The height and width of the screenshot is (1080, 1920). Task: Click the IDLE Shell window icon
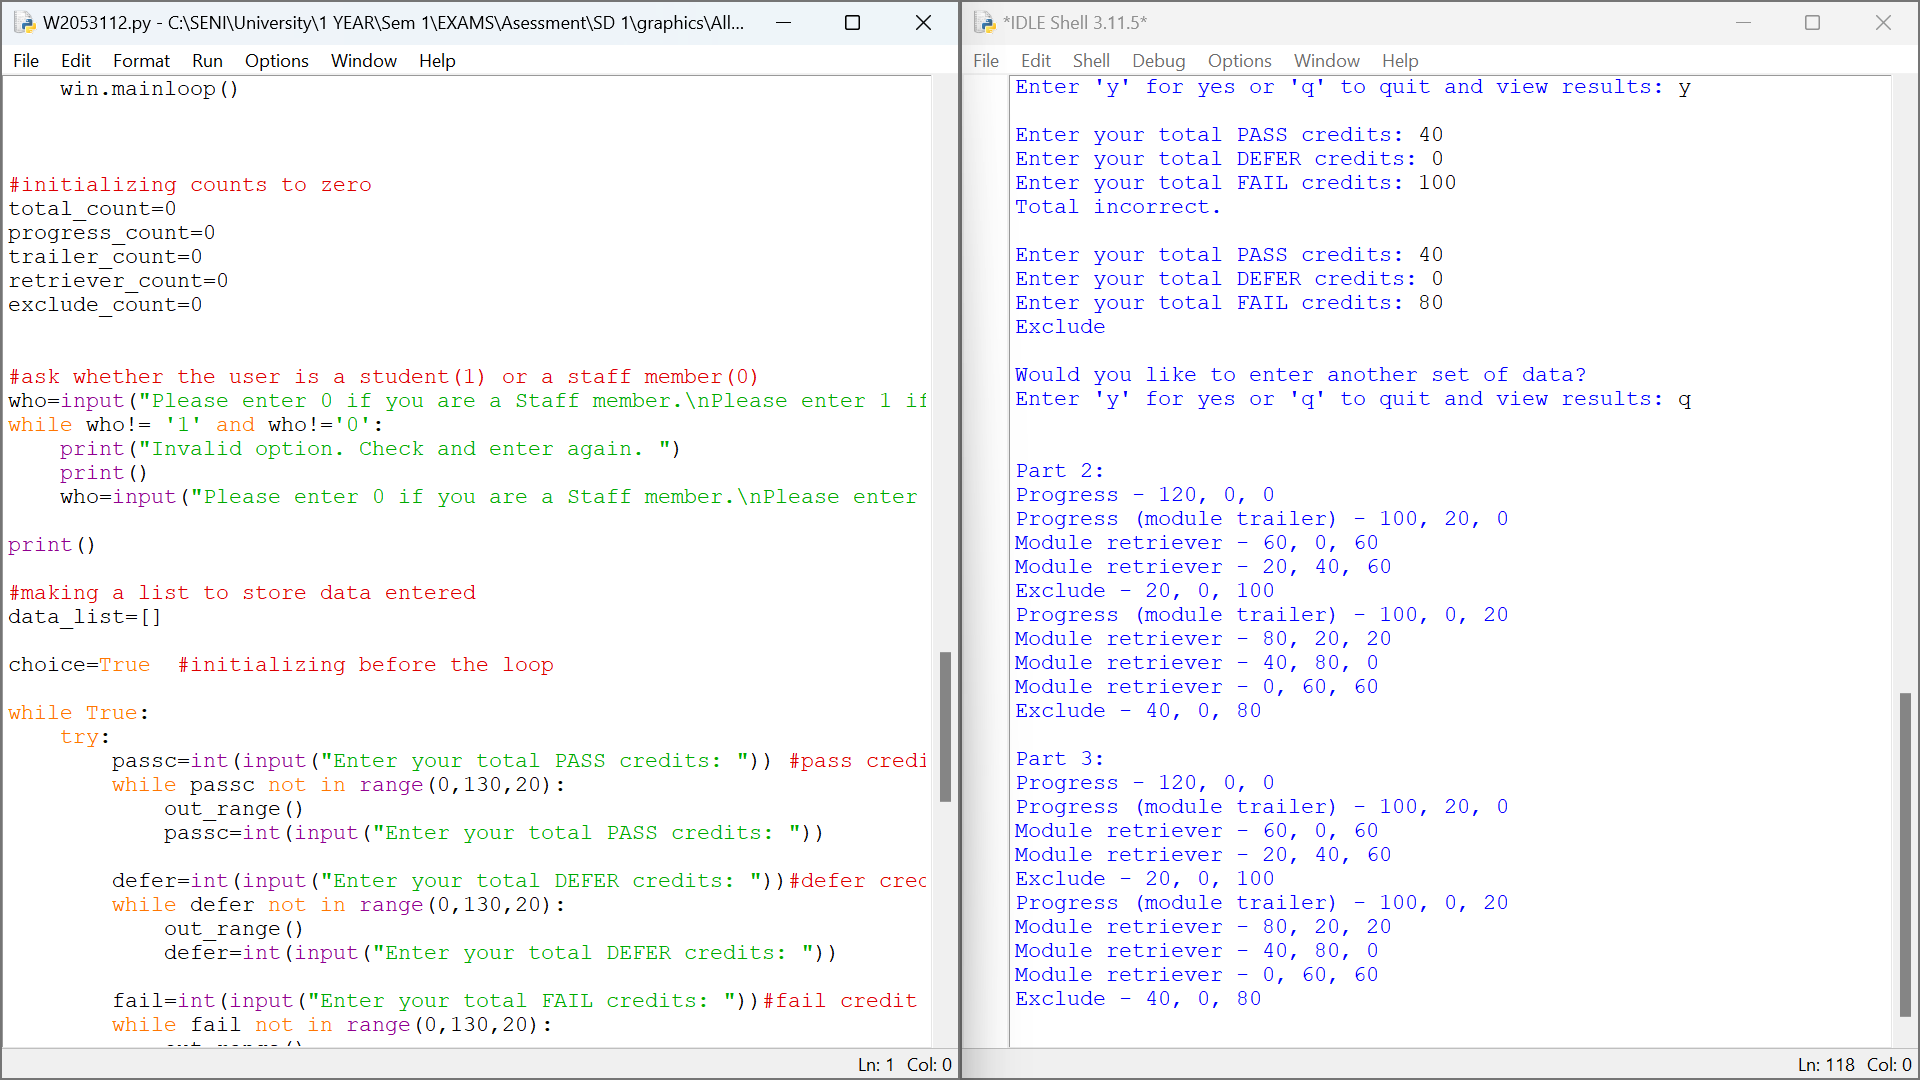point(984,22)
